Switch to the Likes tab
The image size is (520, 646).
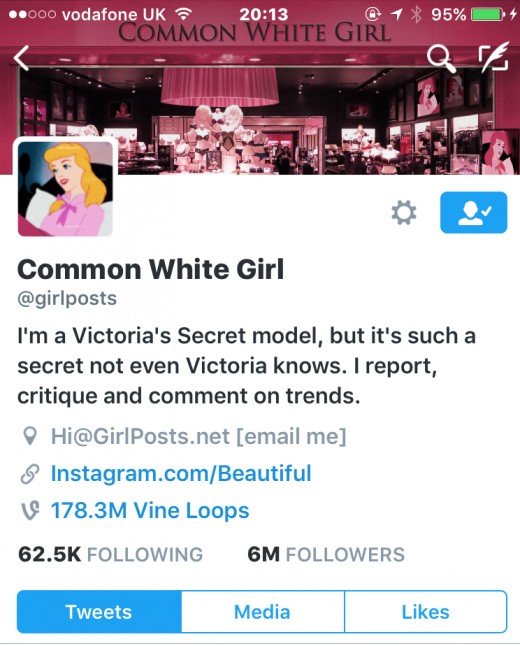click(x=426, y=612)
